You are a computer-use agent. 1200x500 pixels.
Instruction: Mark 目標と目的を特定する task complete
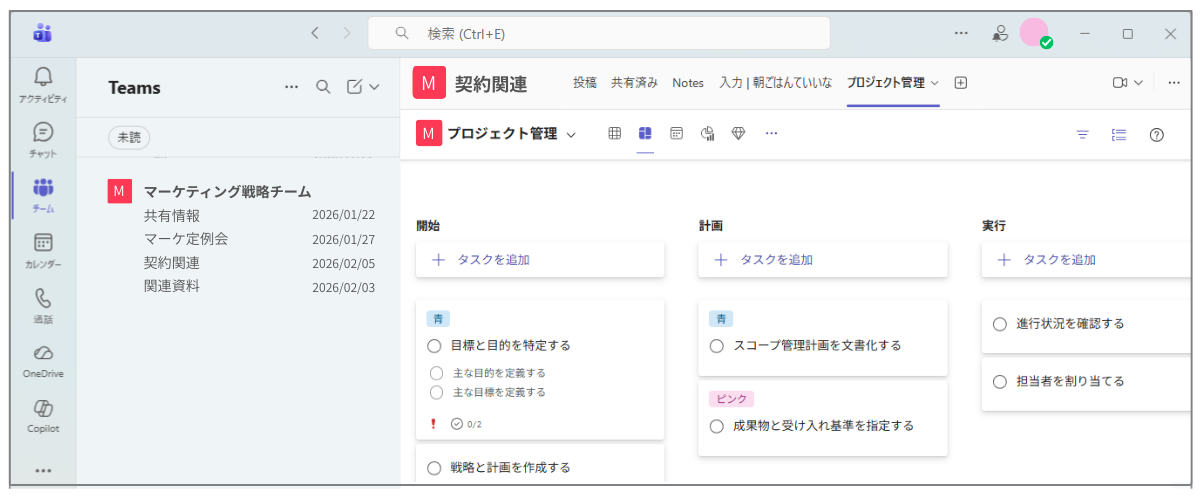[434, 346]
